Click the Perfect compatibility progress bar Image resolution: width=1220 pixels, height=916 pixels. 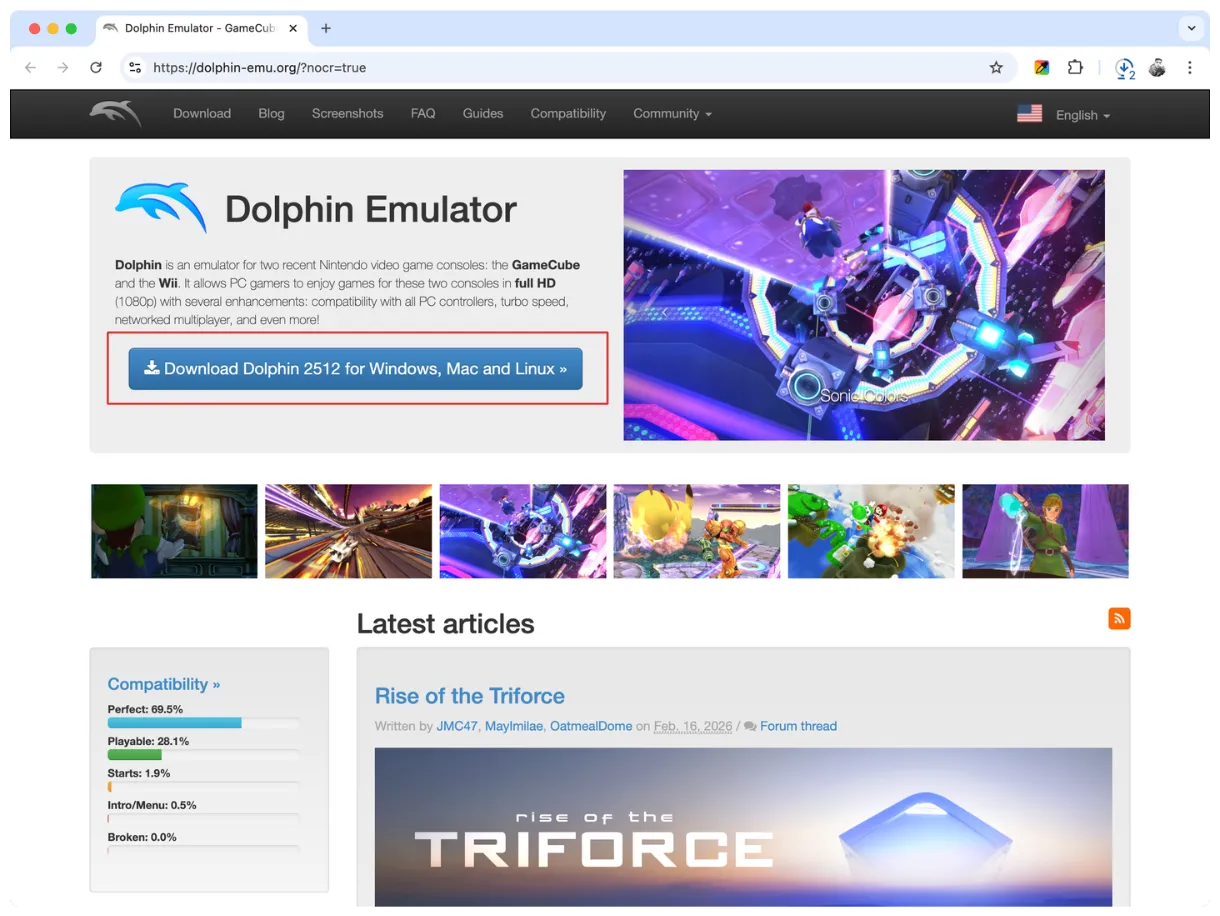[203, 723]
